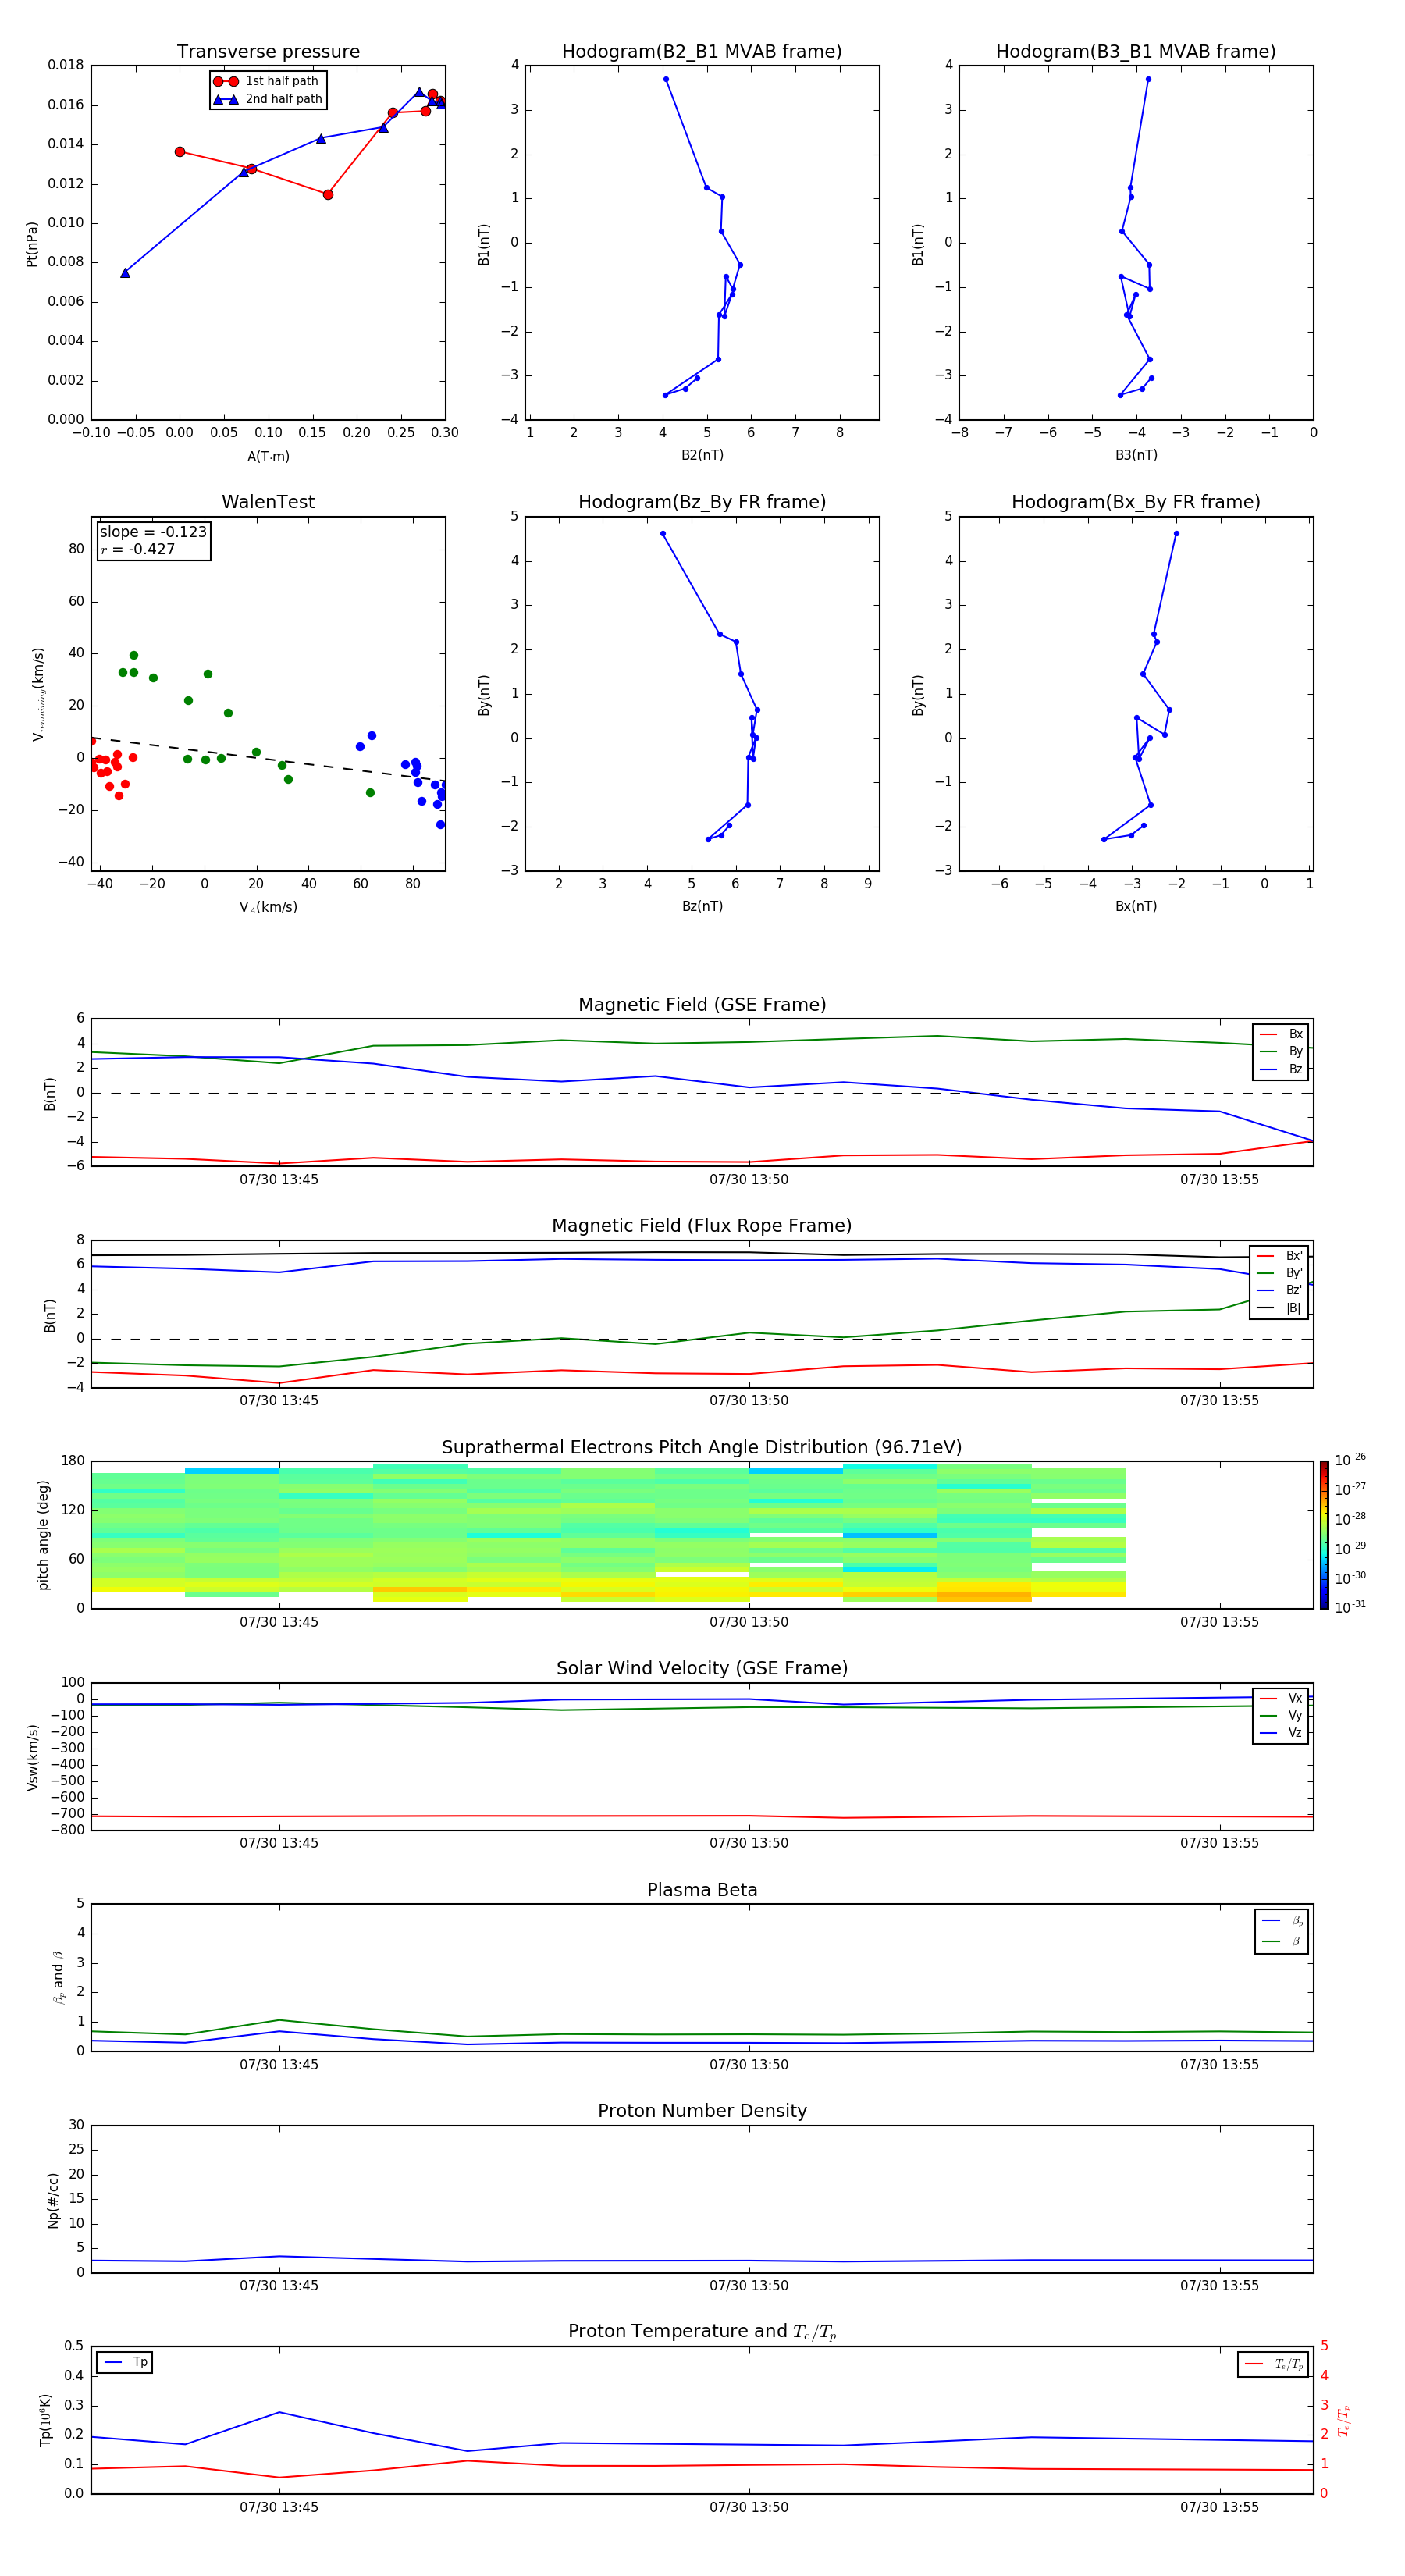Viewport: 1405px width, 2576px height.
Task: Select the Bz' entry in Flux Rope legend
Action: pyautogui.click(x=1280, y=1291)
